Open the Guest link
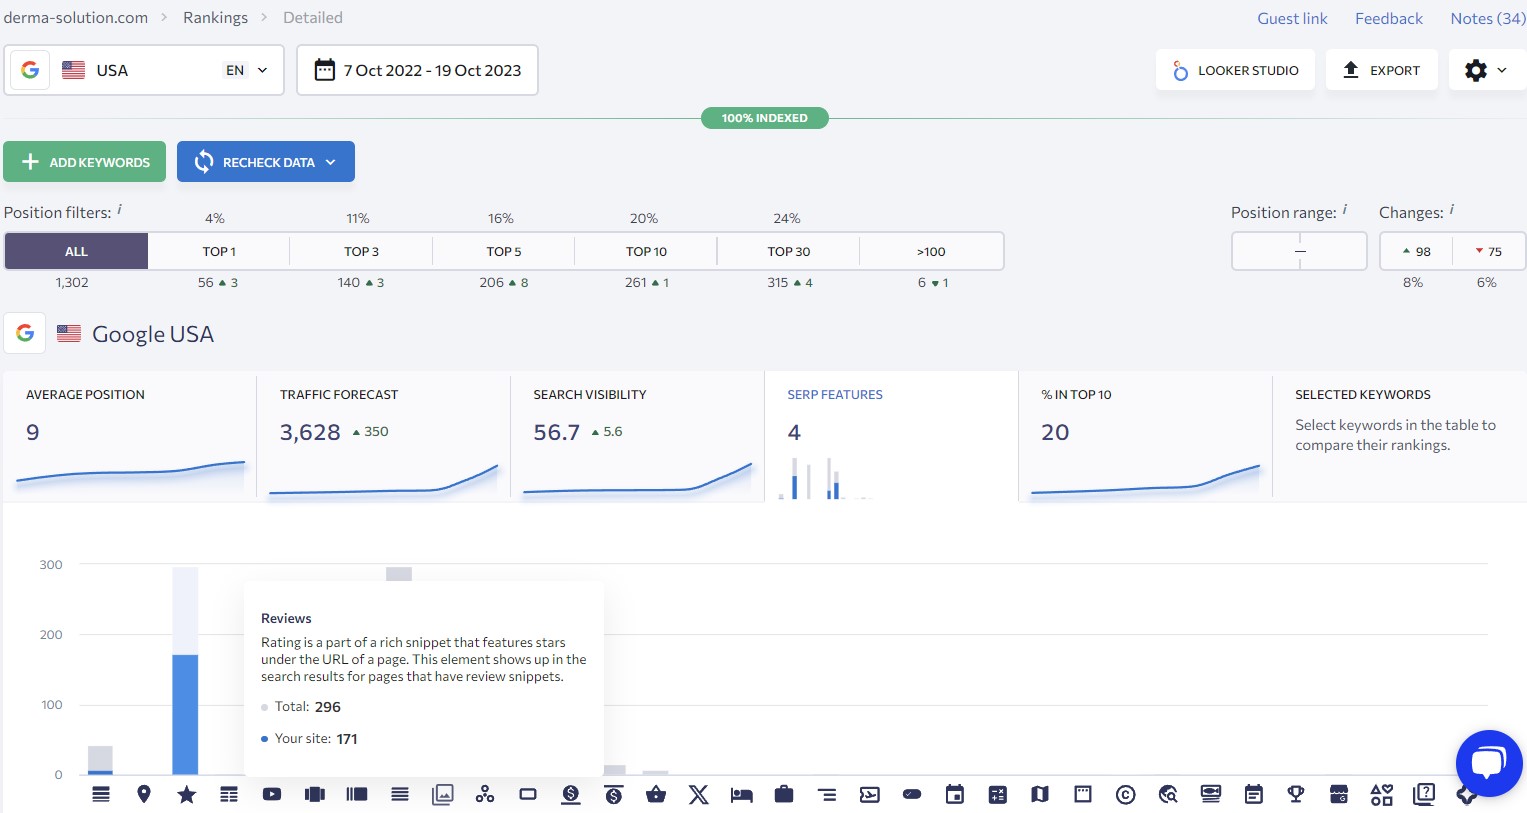 click(1292, 18)
